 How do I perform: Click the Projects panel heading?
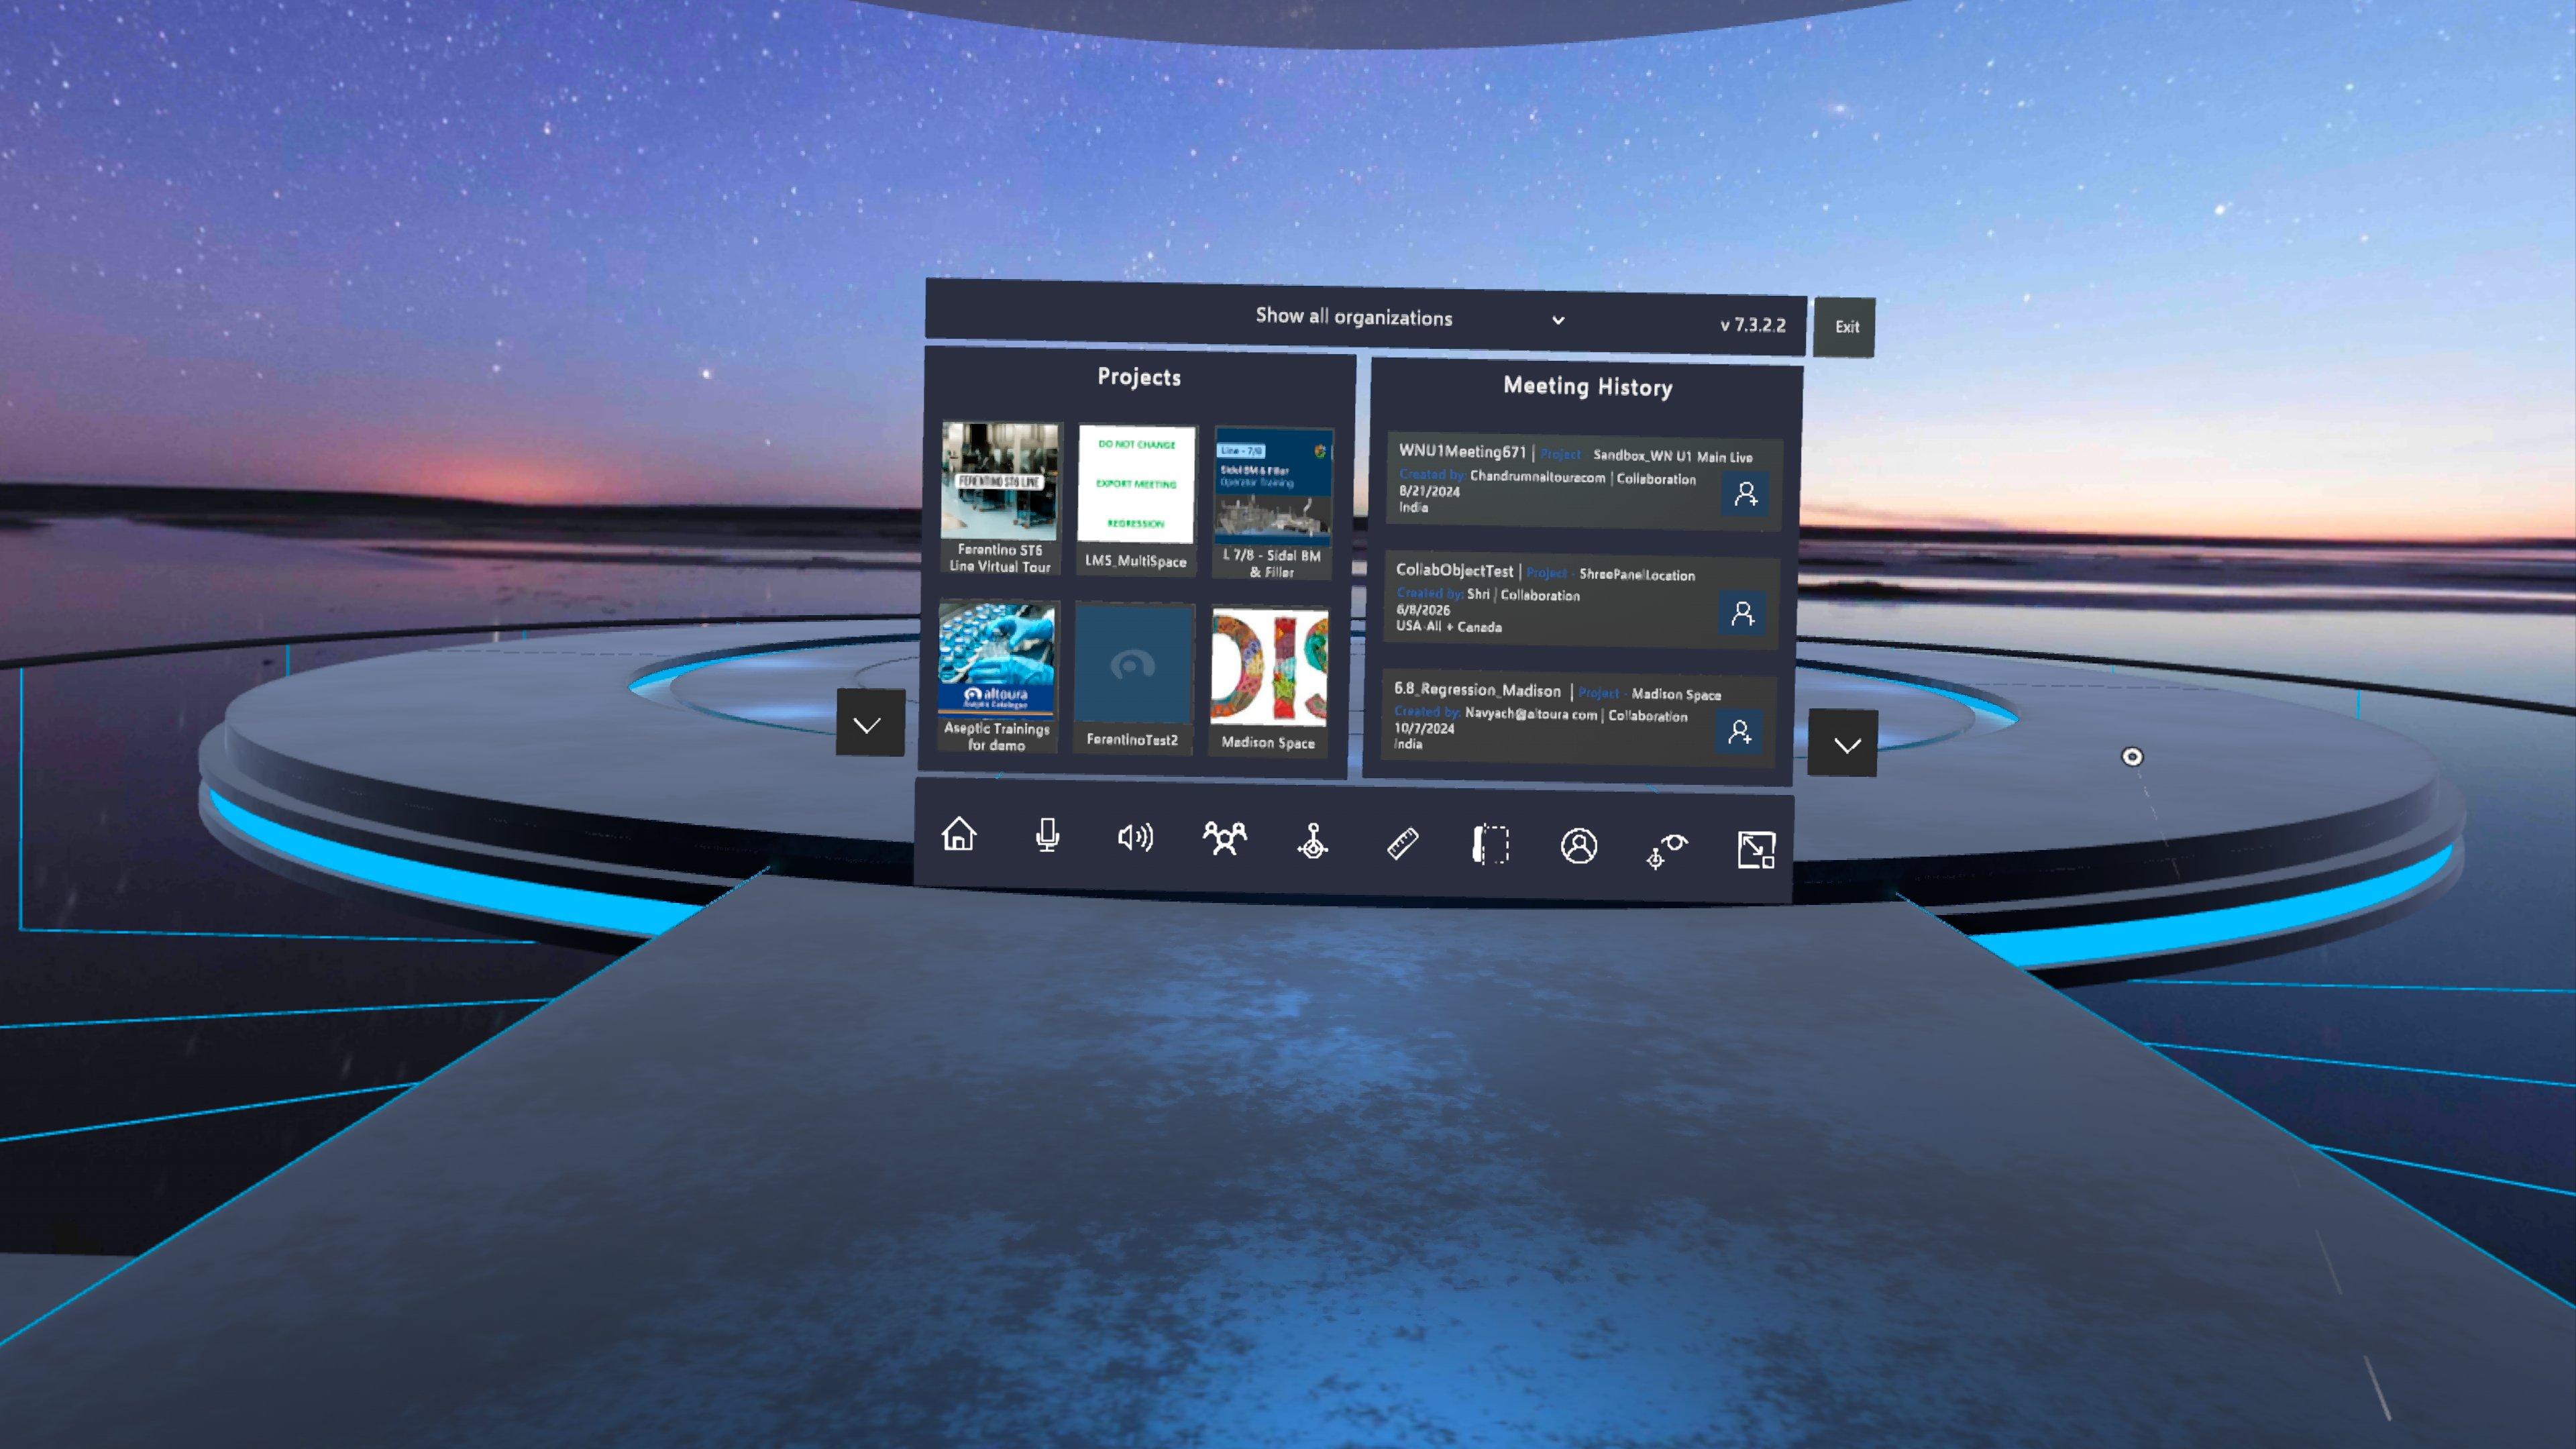coord(1139,377)
